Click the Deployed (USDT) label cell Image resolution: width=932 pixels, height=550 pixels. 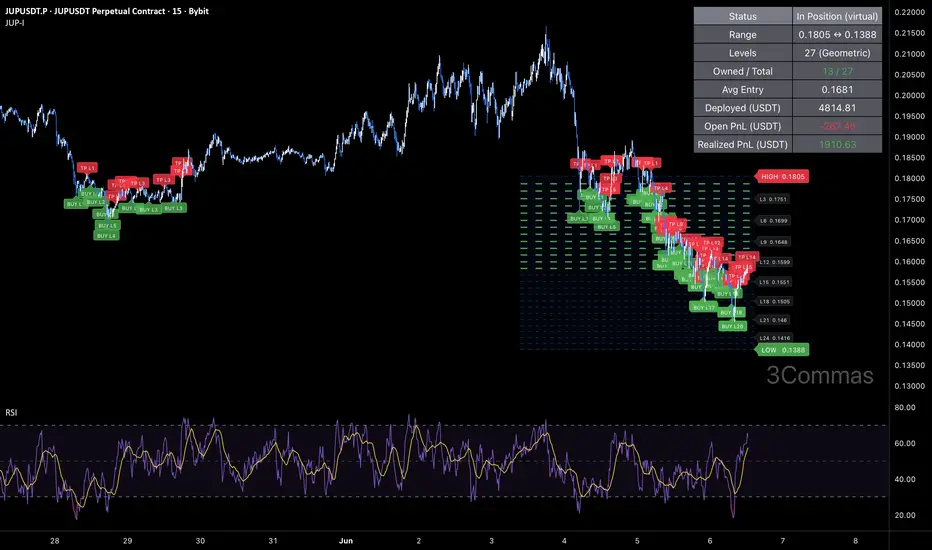(742, 108)
